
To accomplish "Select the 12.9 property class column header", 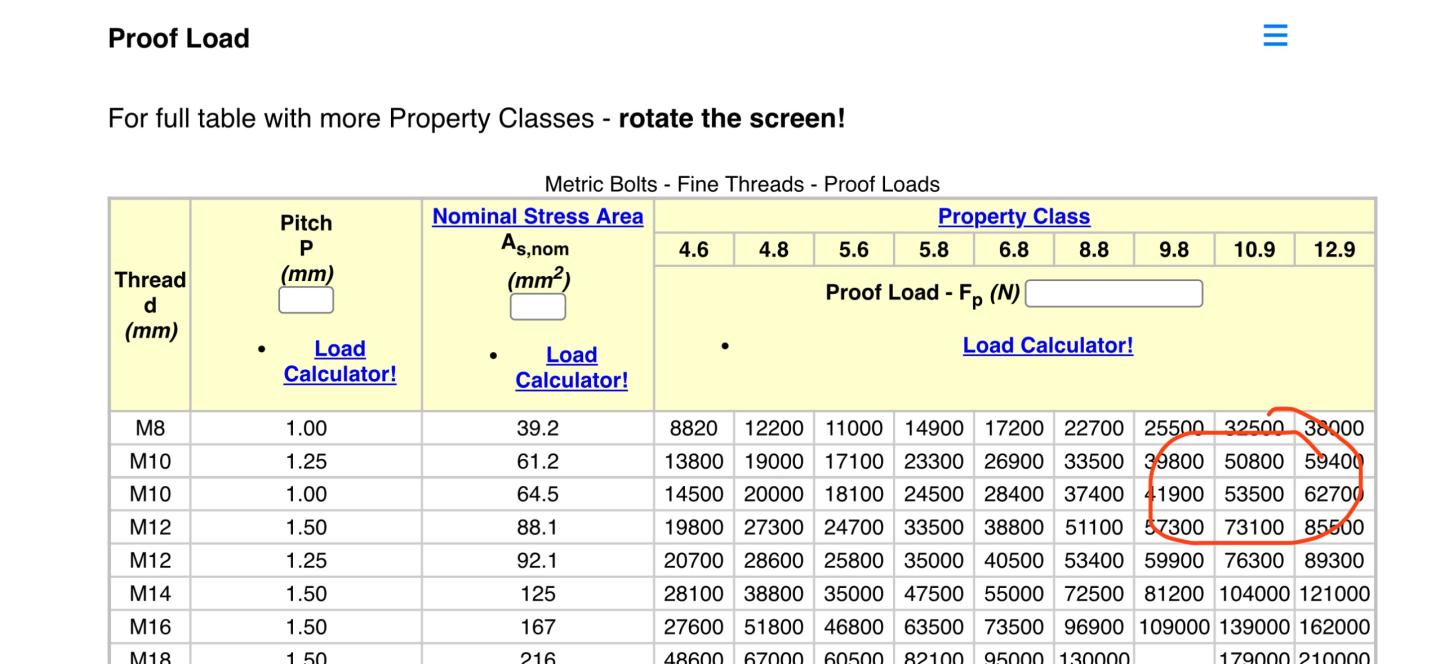I will [x=1334, y=250].
